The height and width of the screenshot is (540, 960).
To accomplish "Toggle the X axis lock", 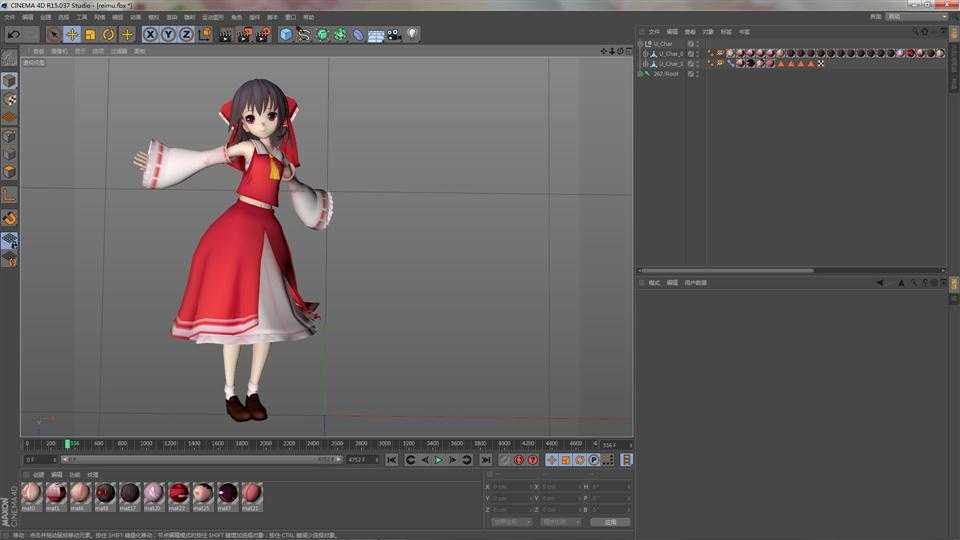I will (x=150, y=35).
